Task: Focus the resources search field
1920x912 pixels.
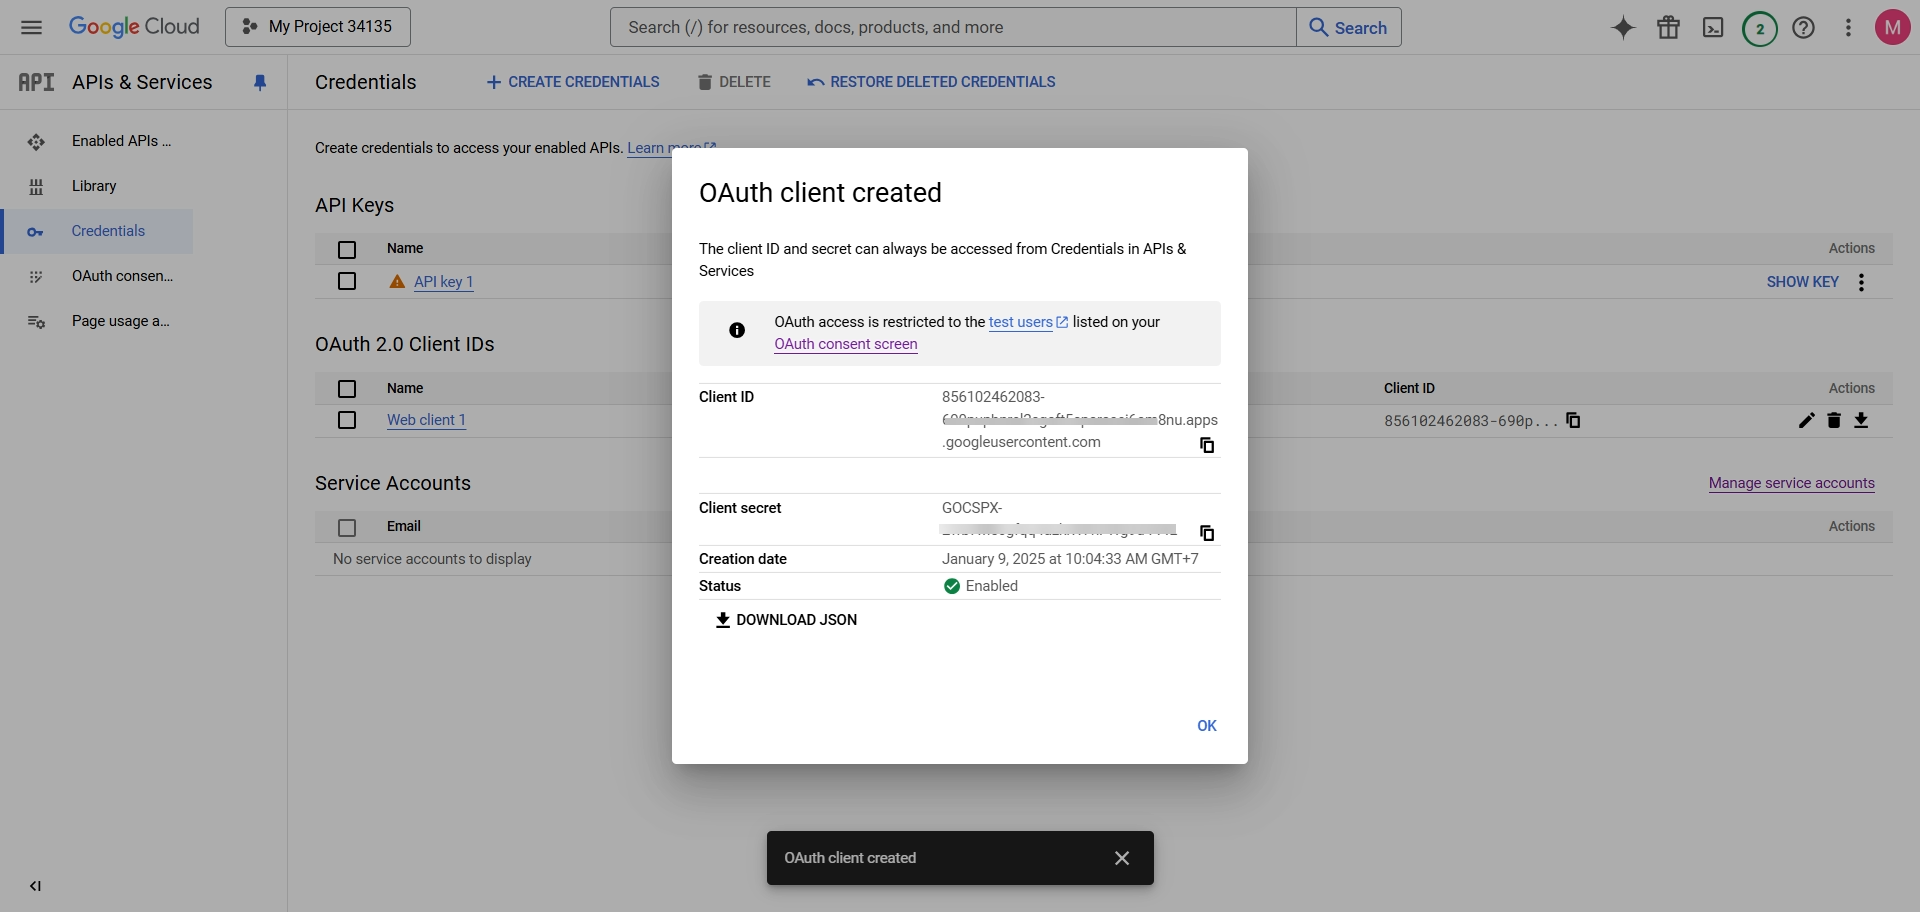Action: tap(953, 27)
